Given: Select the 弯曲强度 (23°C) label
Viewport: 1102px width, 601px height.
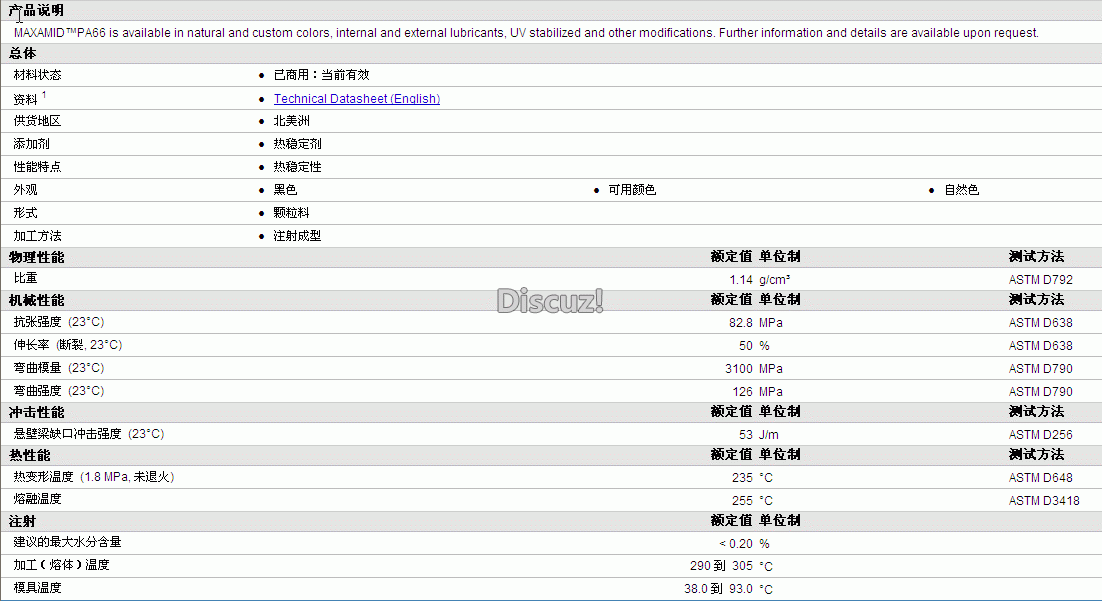Looking at the screenshot, I should coord(58,391).
